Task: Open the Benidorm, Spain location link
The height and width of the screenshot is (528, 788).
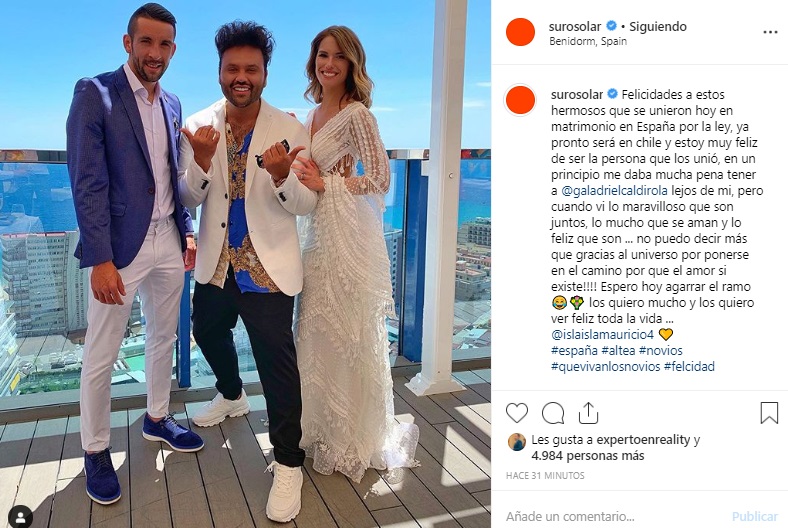Action: [587, 42]
